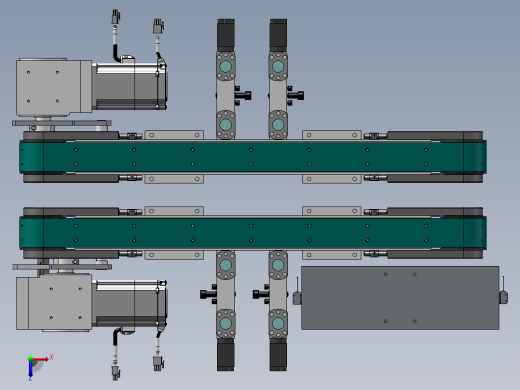Click the red X axis arrow of triad
The height and width of the screenshot is (390, 520).
(41, 359)
